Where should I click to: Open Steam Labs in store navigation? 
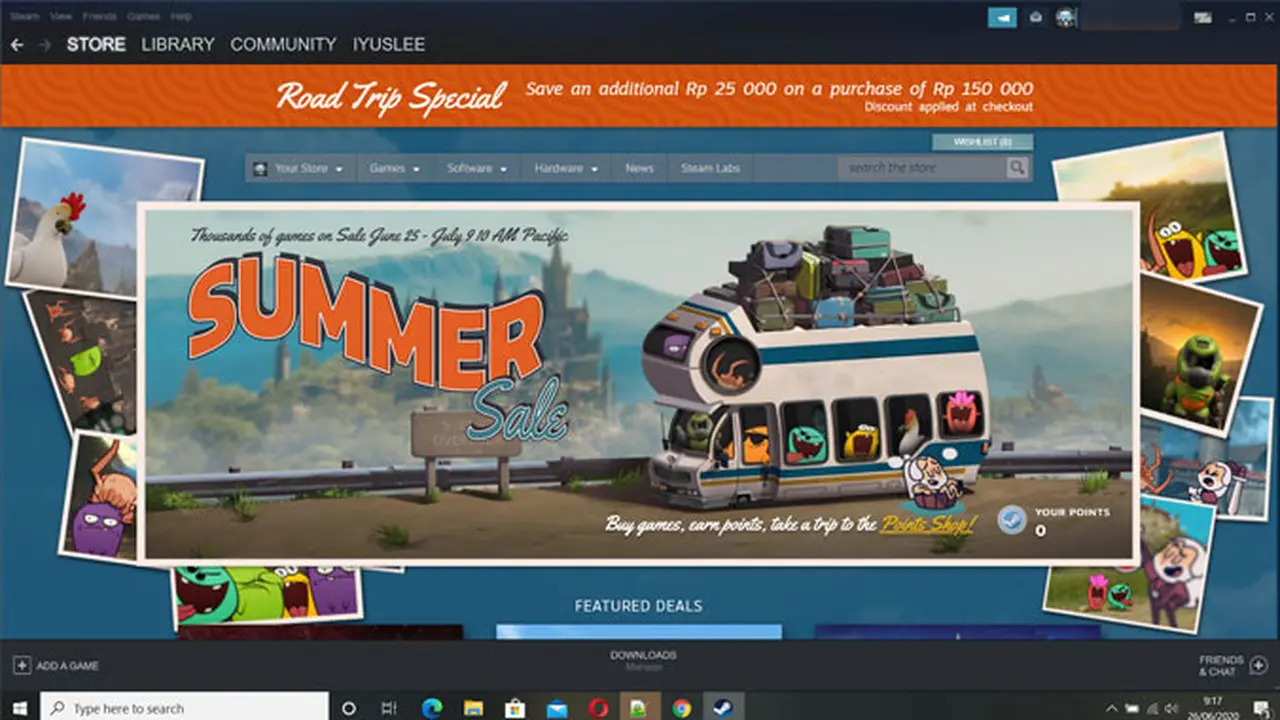click(710, 168)
